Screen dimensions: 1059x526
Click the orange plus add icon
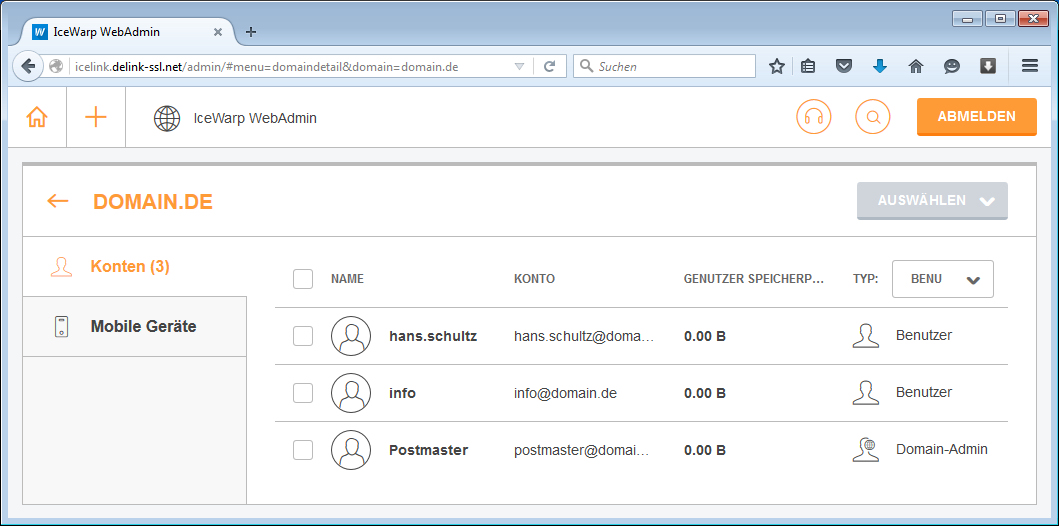click(96, 117)
